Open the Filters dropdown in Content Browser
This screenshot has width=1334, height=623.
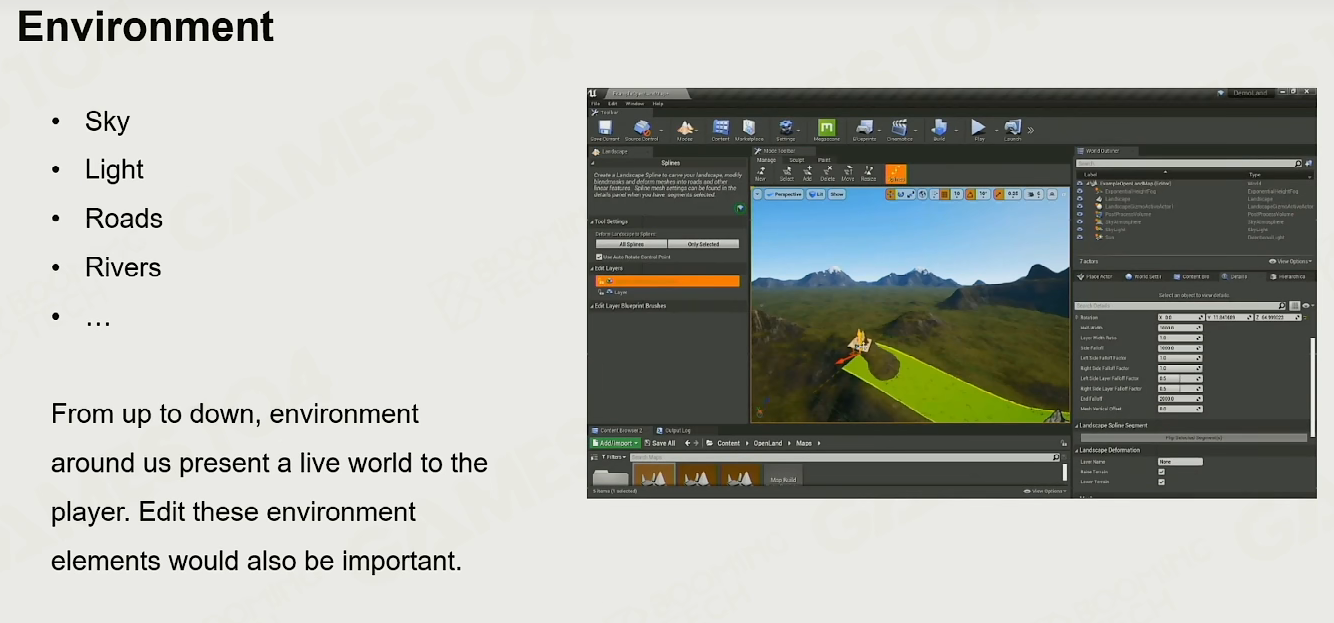[612, 457]
